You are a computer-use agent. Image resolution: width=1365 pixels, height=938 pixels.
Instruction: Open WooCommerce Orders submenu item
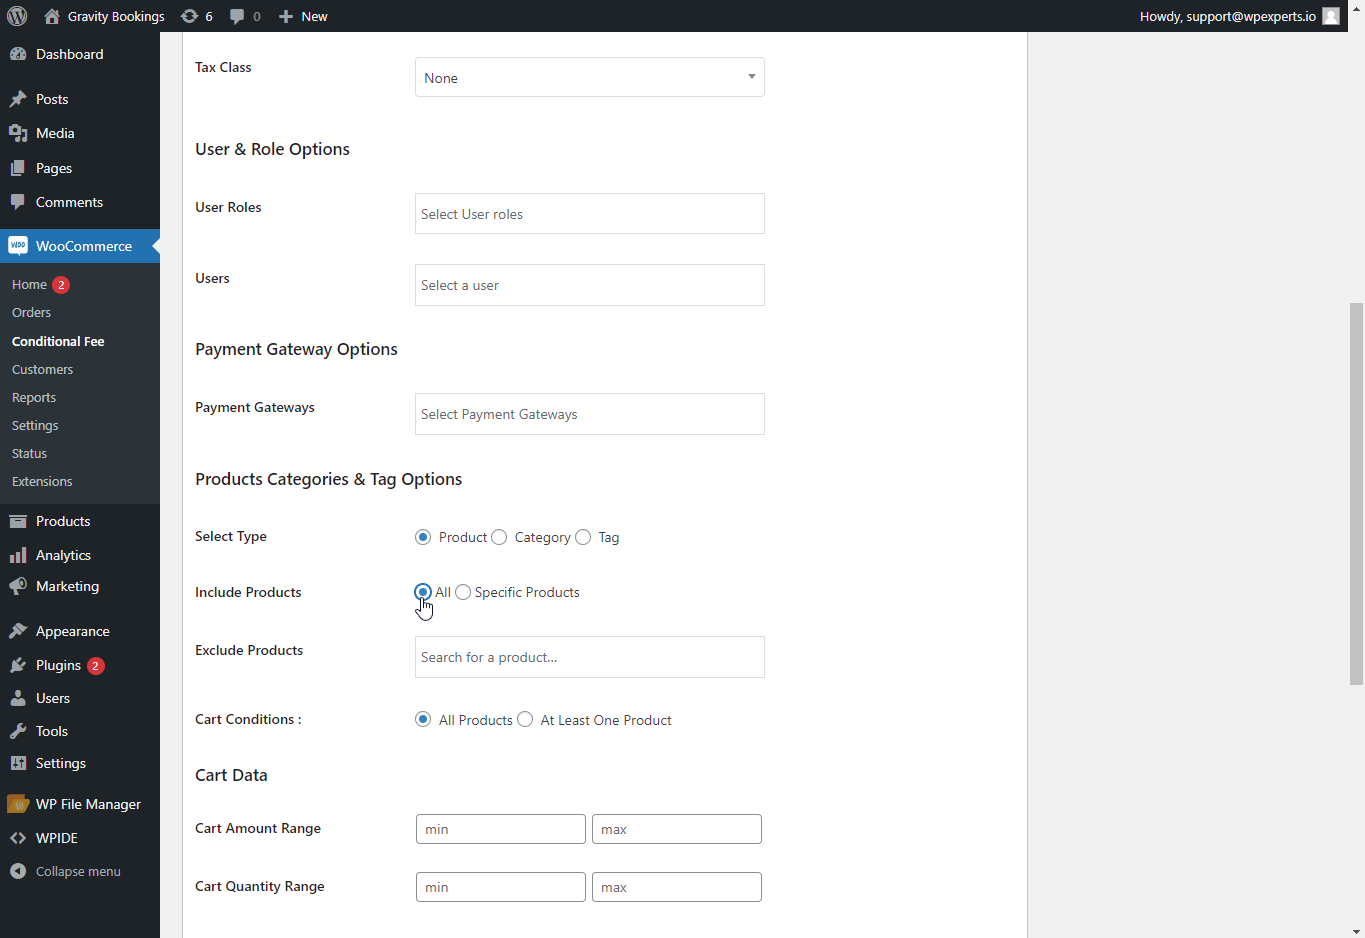coord(31,313)
